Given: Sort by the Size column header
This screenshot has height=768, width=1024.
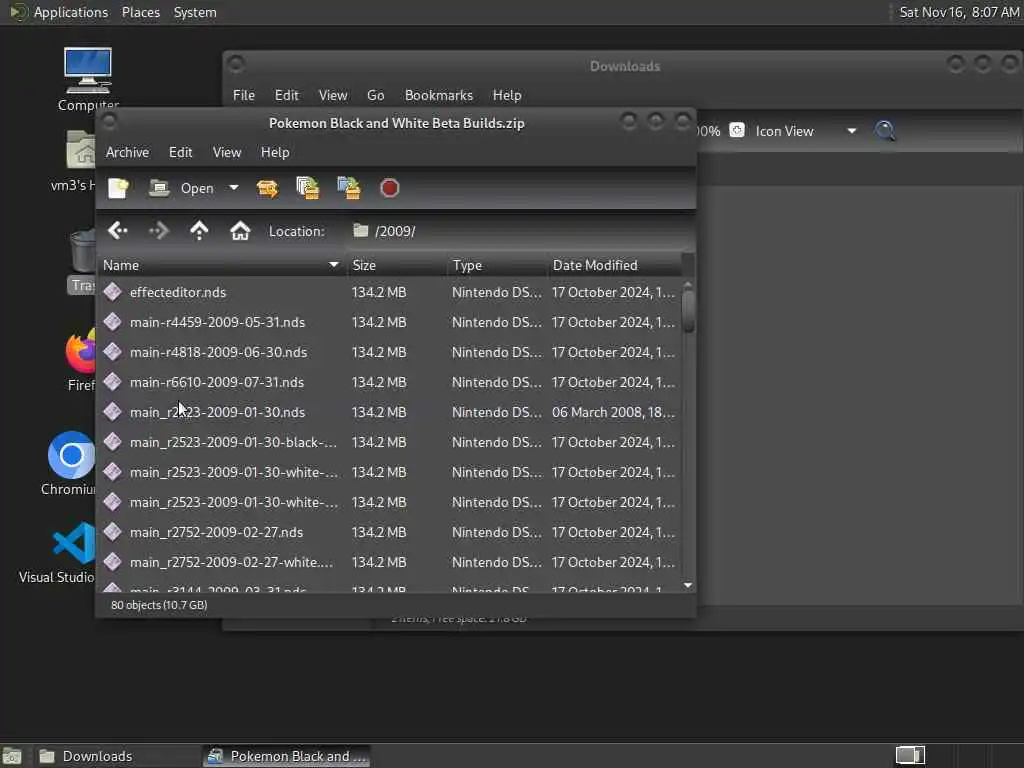Looking at the screenshot, I should (396, 265).
